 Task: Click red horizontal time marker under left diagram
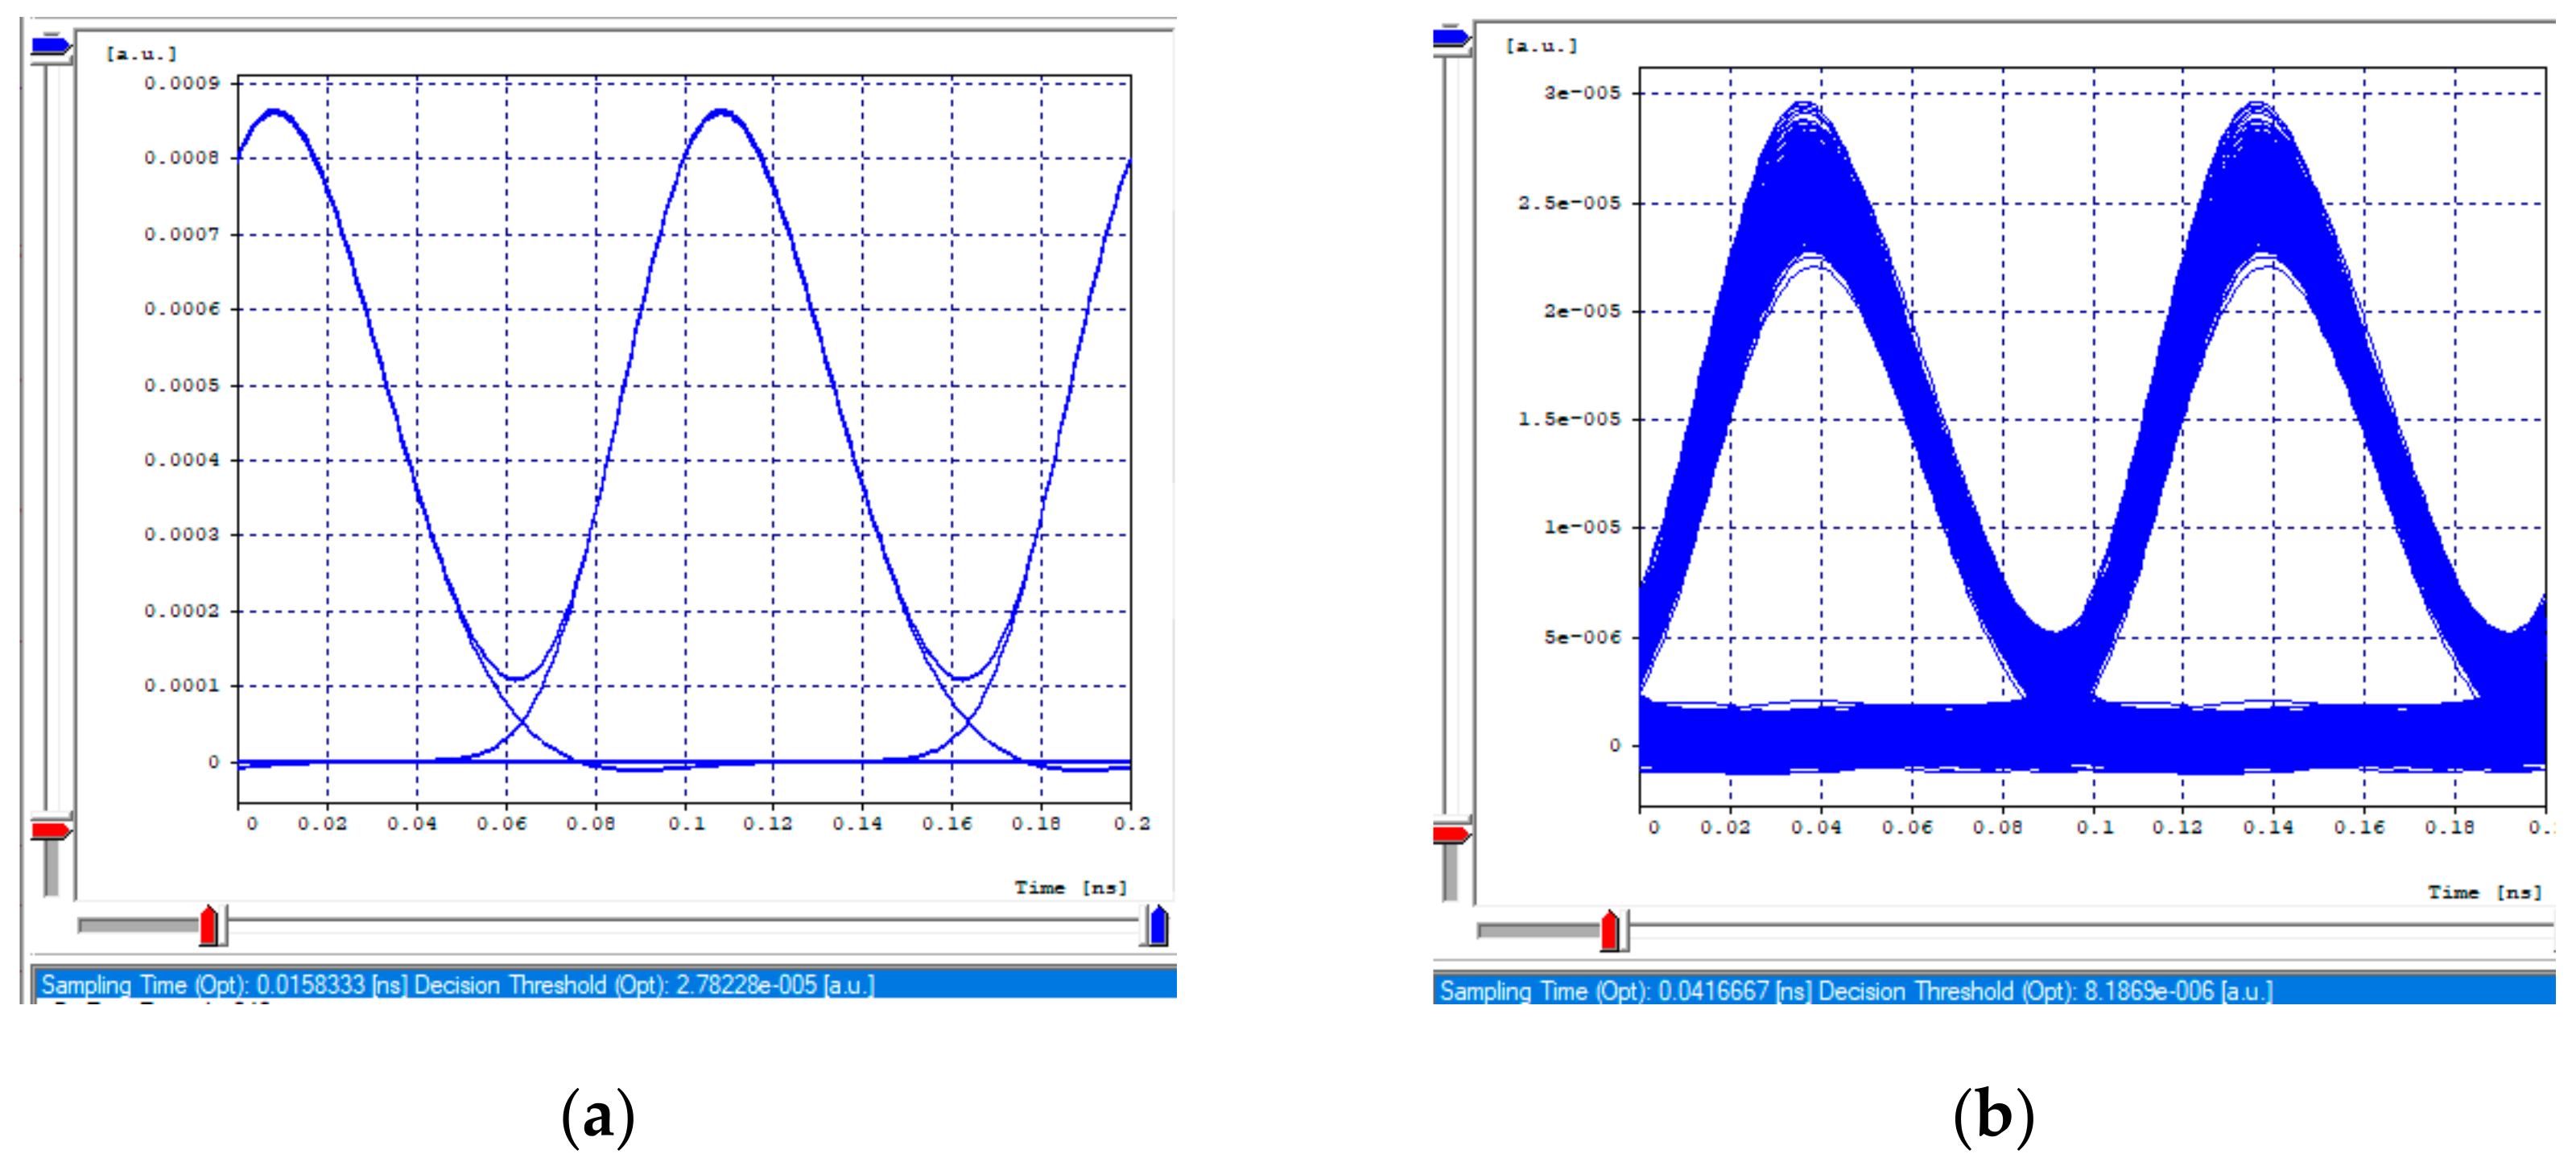click(209, 925)
